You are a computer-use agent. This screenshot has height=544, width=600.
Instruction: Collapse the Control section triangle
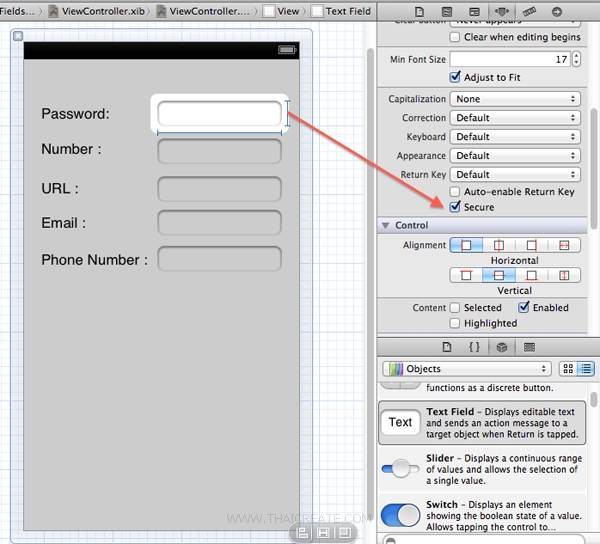point(386,225)
